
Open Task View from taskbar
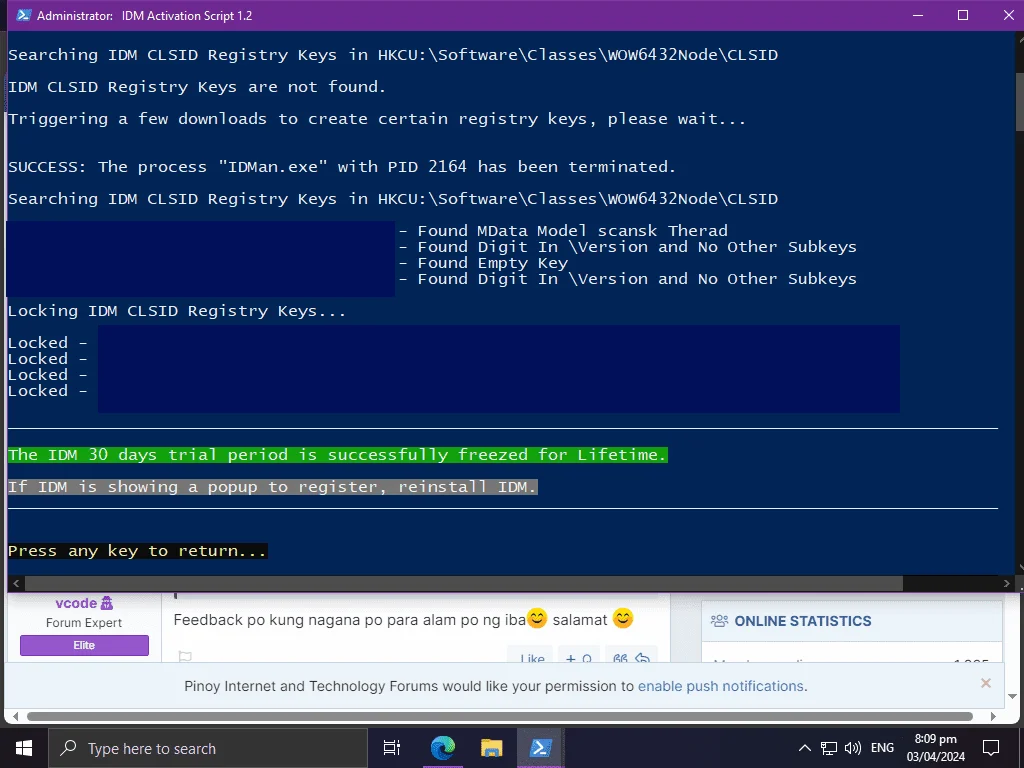coord(392,748)
